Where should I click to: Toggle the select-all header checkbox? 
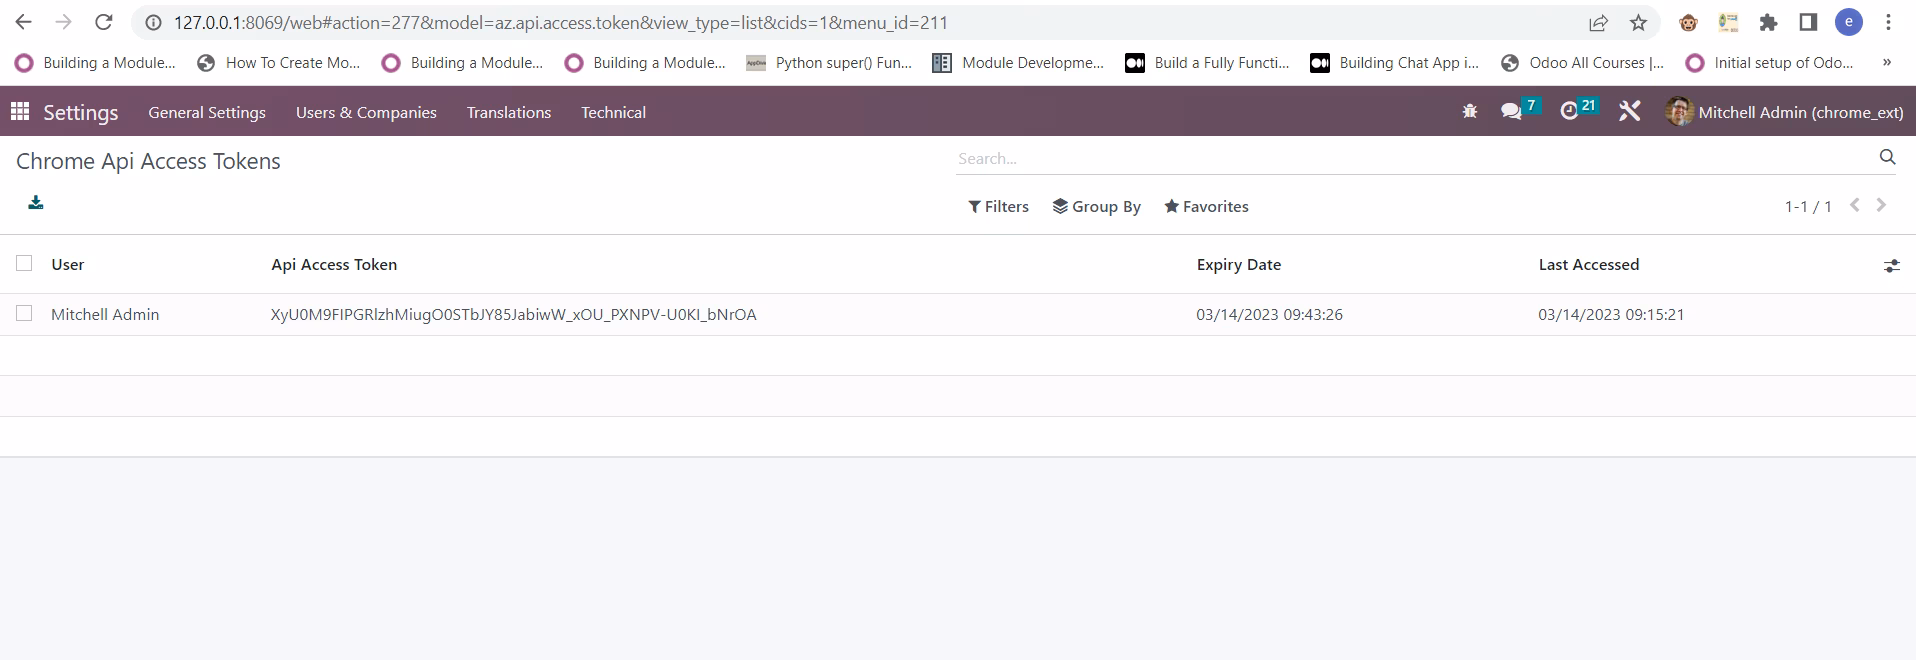pyautogui.click(x=24, y=263)
